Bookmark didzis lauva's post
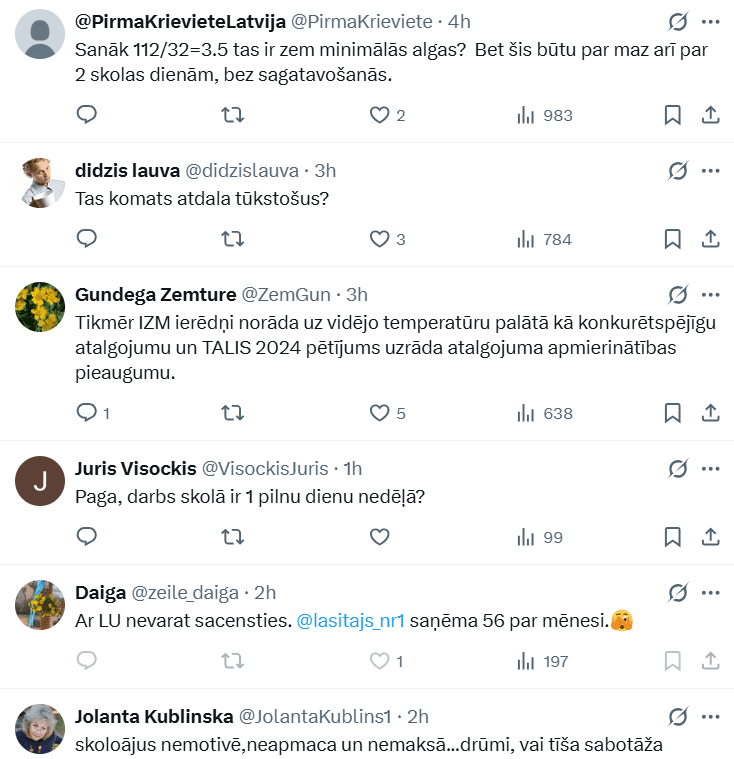This screenshot has width=734, height=759. [673, 239]
